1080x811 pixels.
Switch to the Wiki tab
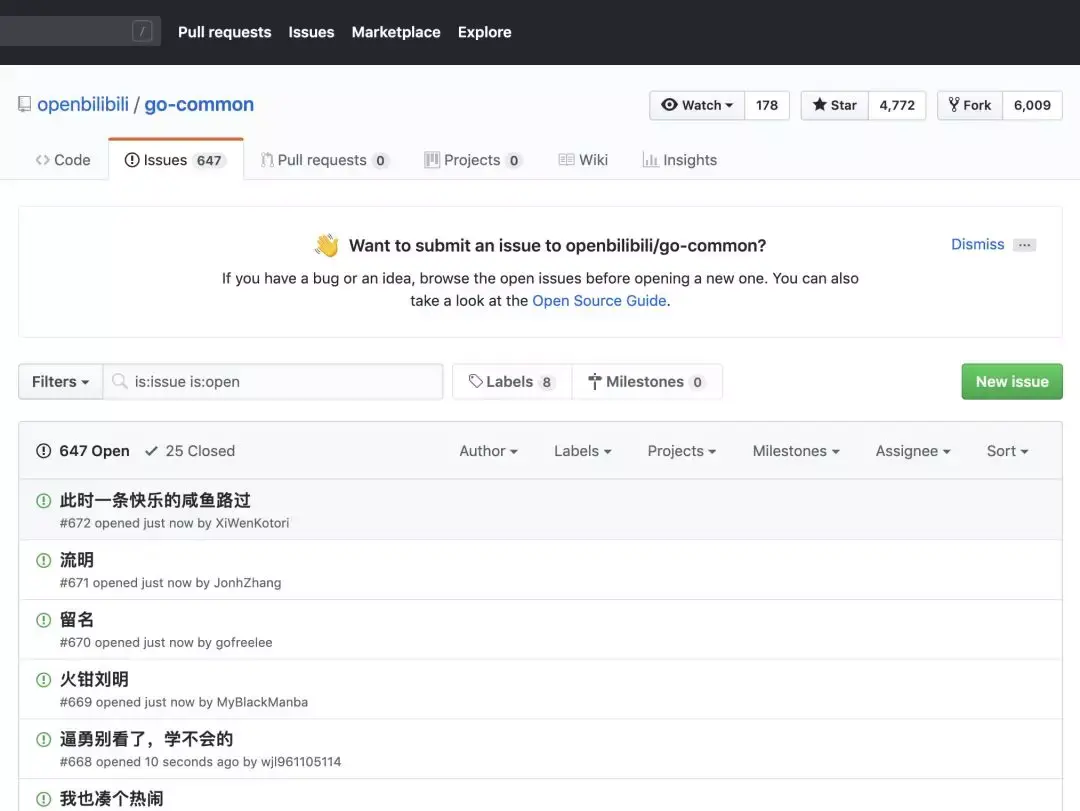click(592, 159)
